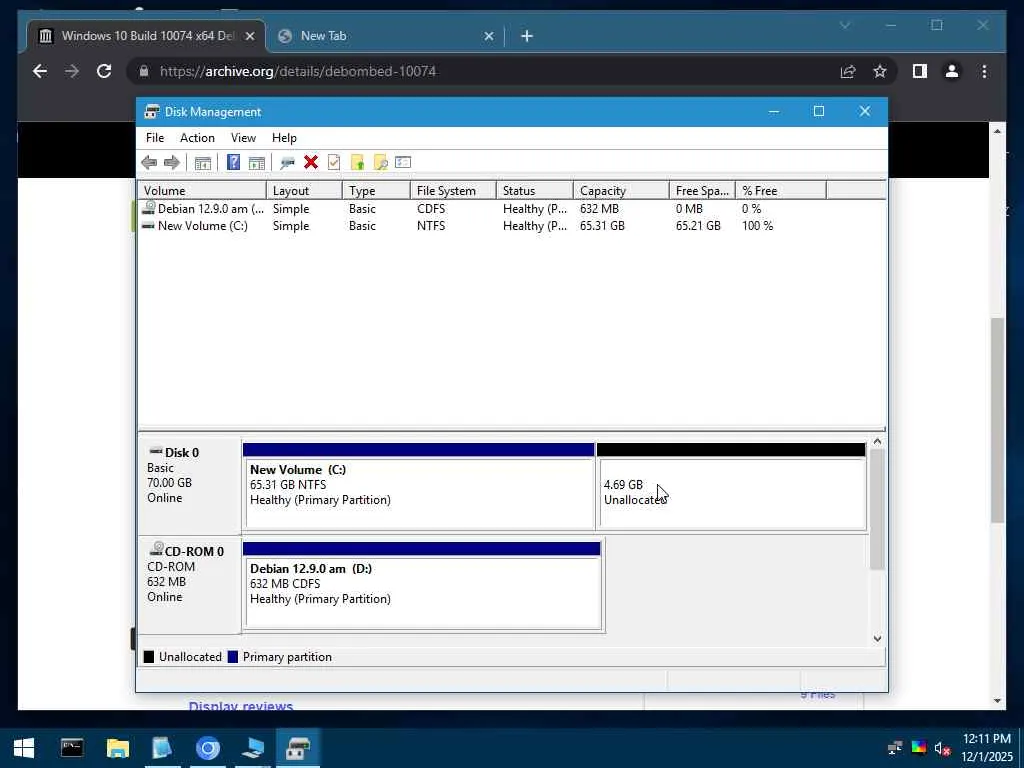Go back using Chrome's back arrow
Viewport: 1024px width, 768px height.
(40, 71)
